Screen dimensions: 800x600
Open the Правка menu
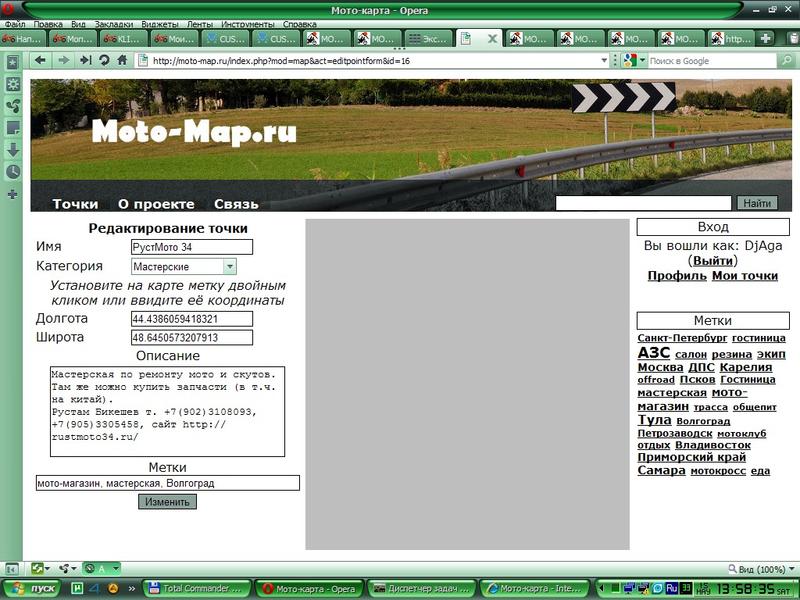point(48,24)
